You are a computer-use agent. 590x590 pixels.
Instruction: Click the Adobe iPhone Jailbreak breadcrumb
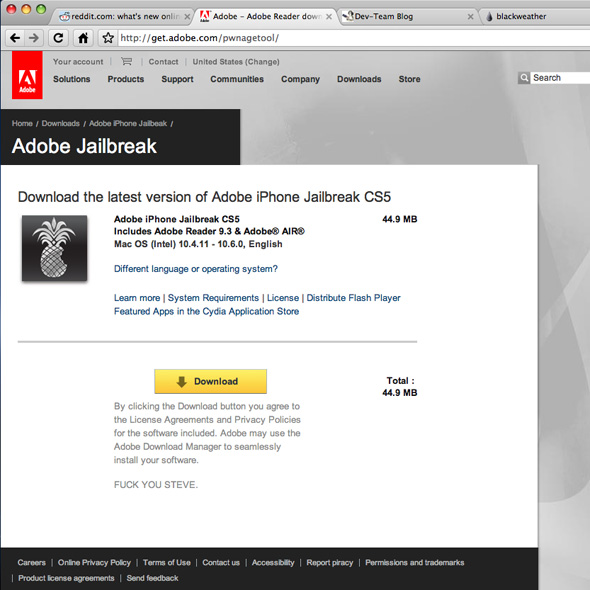(x=128, y=123)
